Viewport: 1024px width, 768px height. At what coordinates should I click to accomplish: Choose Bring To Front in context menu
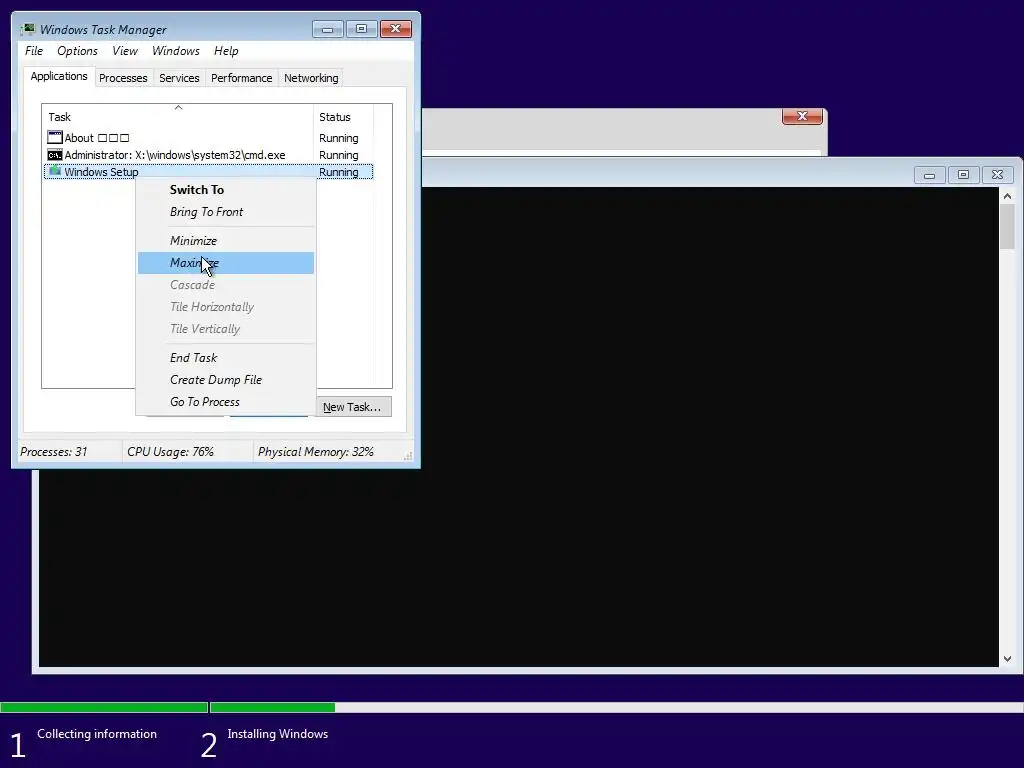click(x=225, y=212)
